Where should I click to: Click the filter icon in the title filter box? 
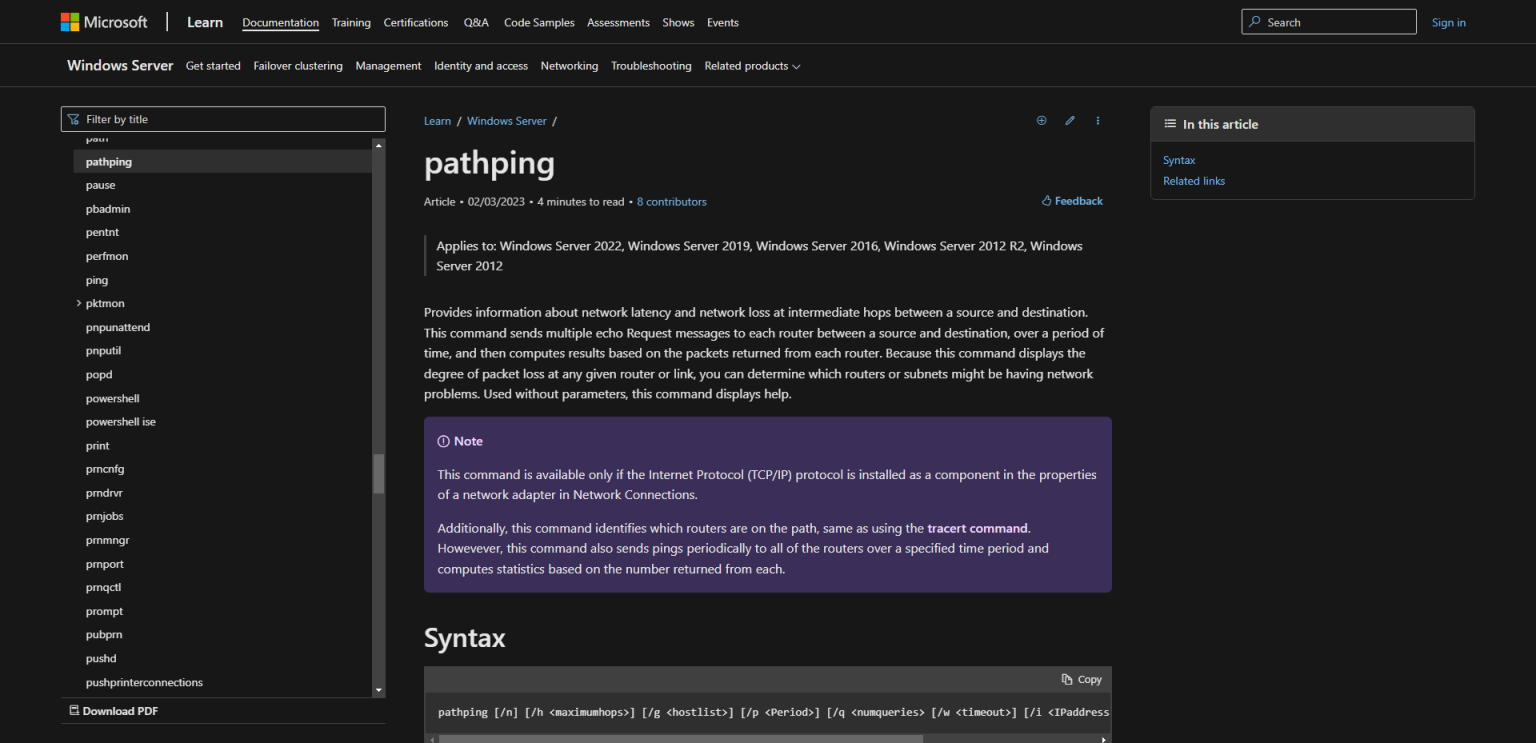(x=74, y=118)
